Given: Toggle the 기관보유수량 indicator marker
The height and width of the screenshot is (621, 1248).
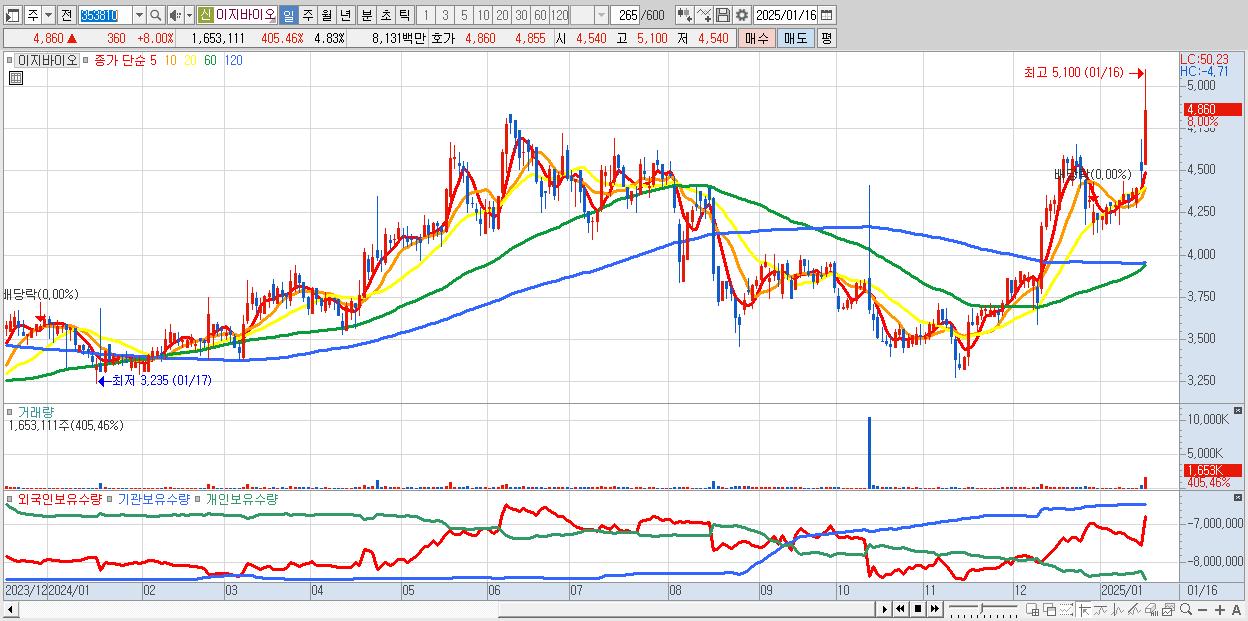Looking at the screenshot, I should (110, 498).
